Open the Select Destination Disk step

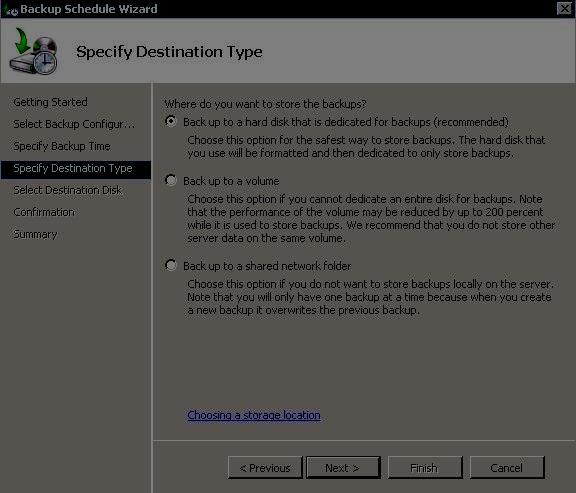(68, 190)
